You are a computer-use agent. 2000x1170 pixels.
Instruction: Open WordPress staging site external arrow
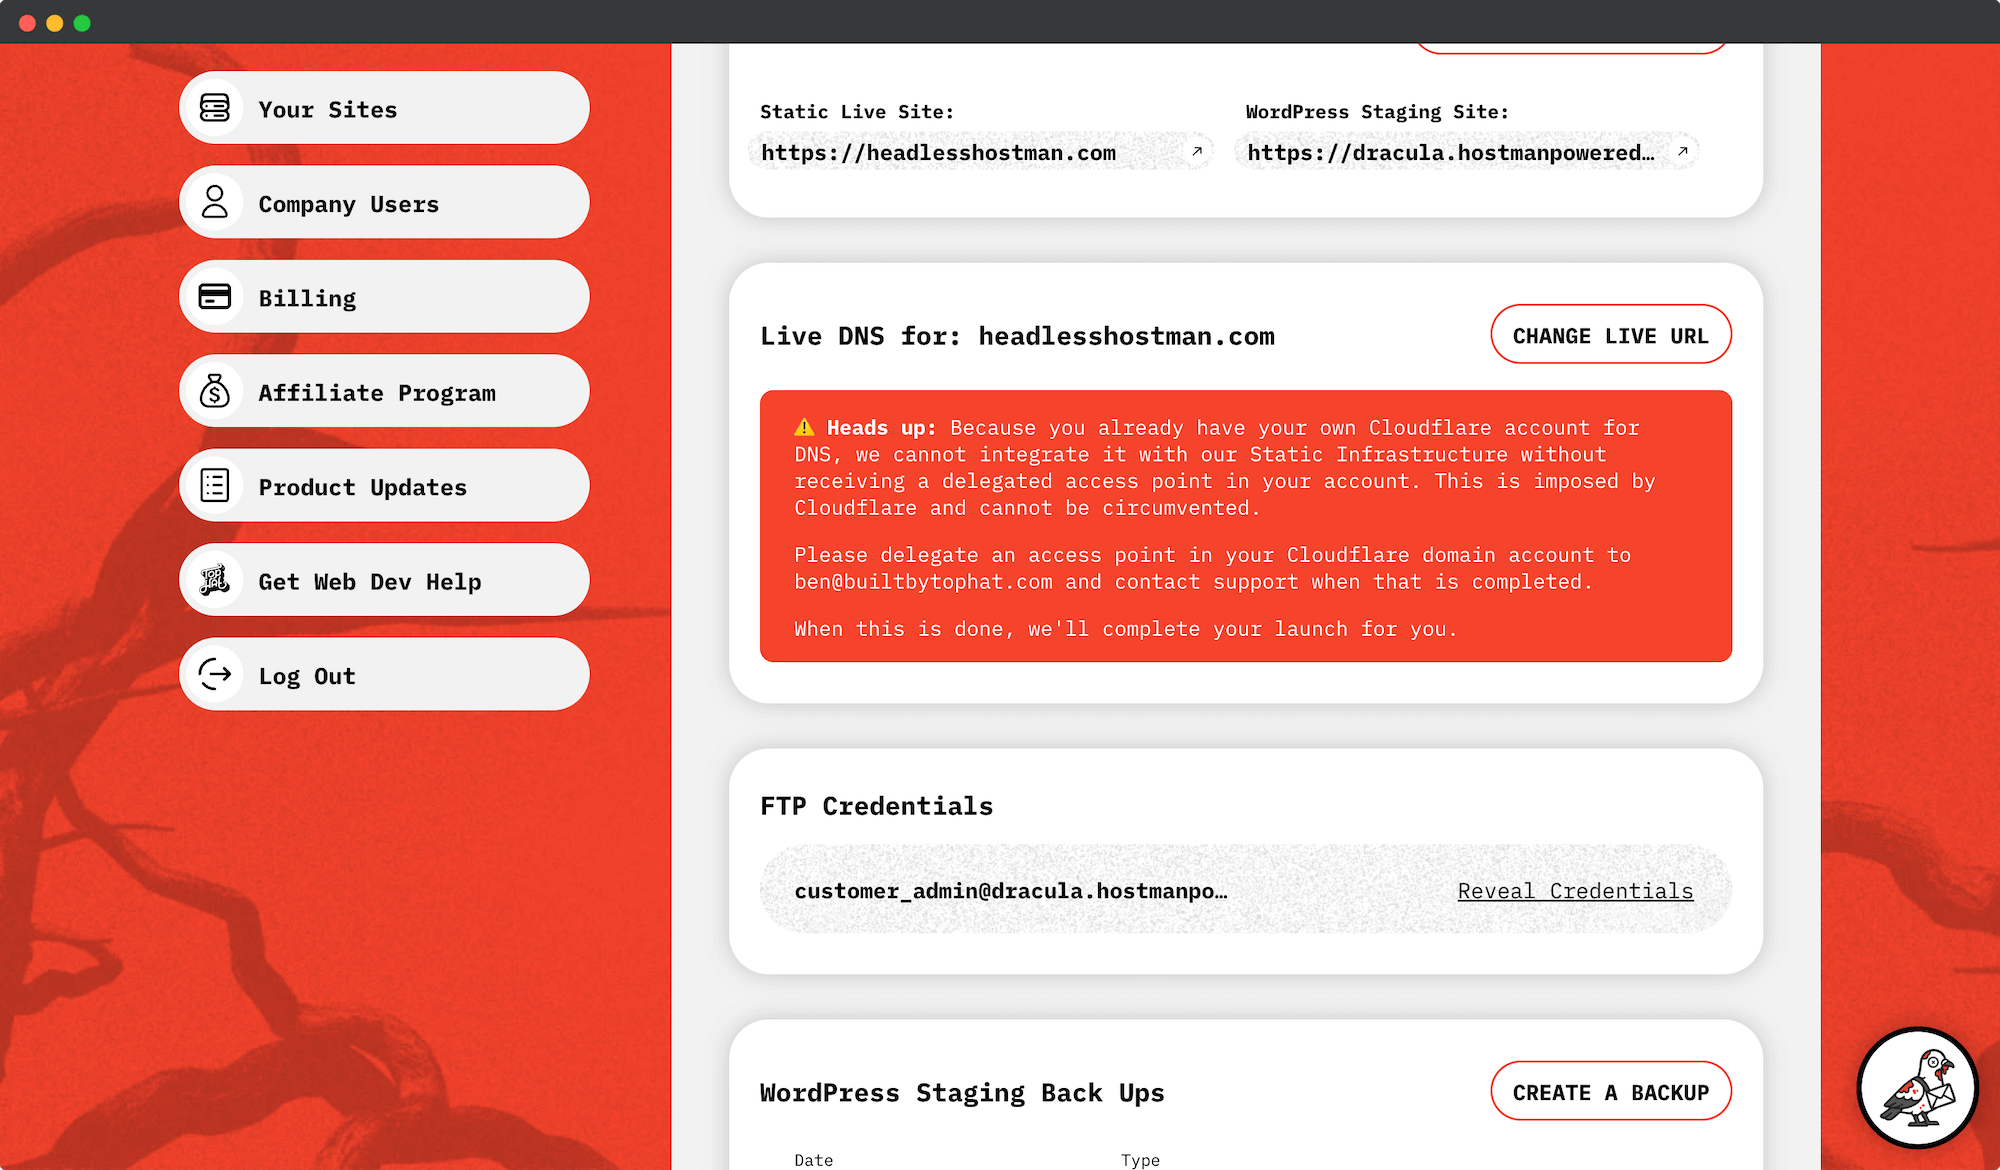[x=1682, y=152]
